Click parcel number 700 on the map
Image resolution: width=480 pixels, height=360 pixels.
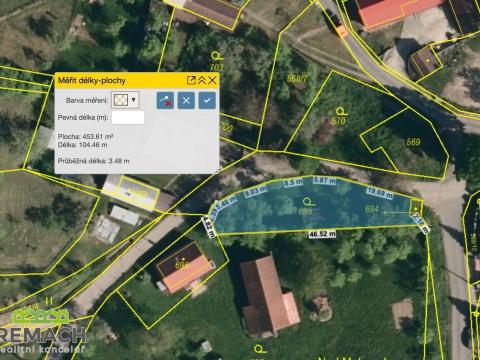pos(226,127)
